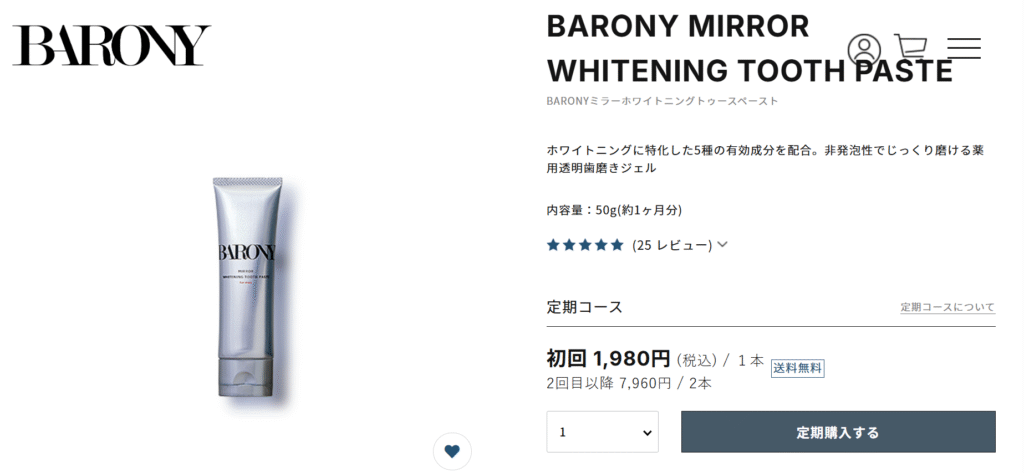Click the BARONYミラーホワイトニングトゥースペースト subtitle
Viewport: 1024px width, 473px height.
point(662,101)
